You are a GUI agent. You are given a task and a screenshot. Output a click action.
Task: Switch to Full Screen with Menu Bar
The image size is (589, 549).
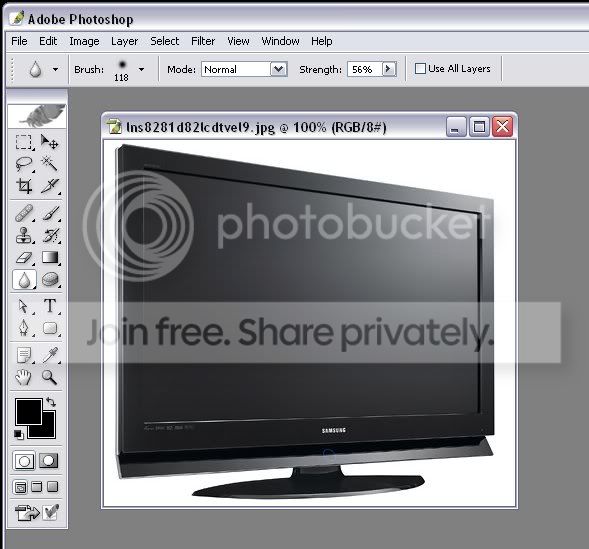[36, 487]
